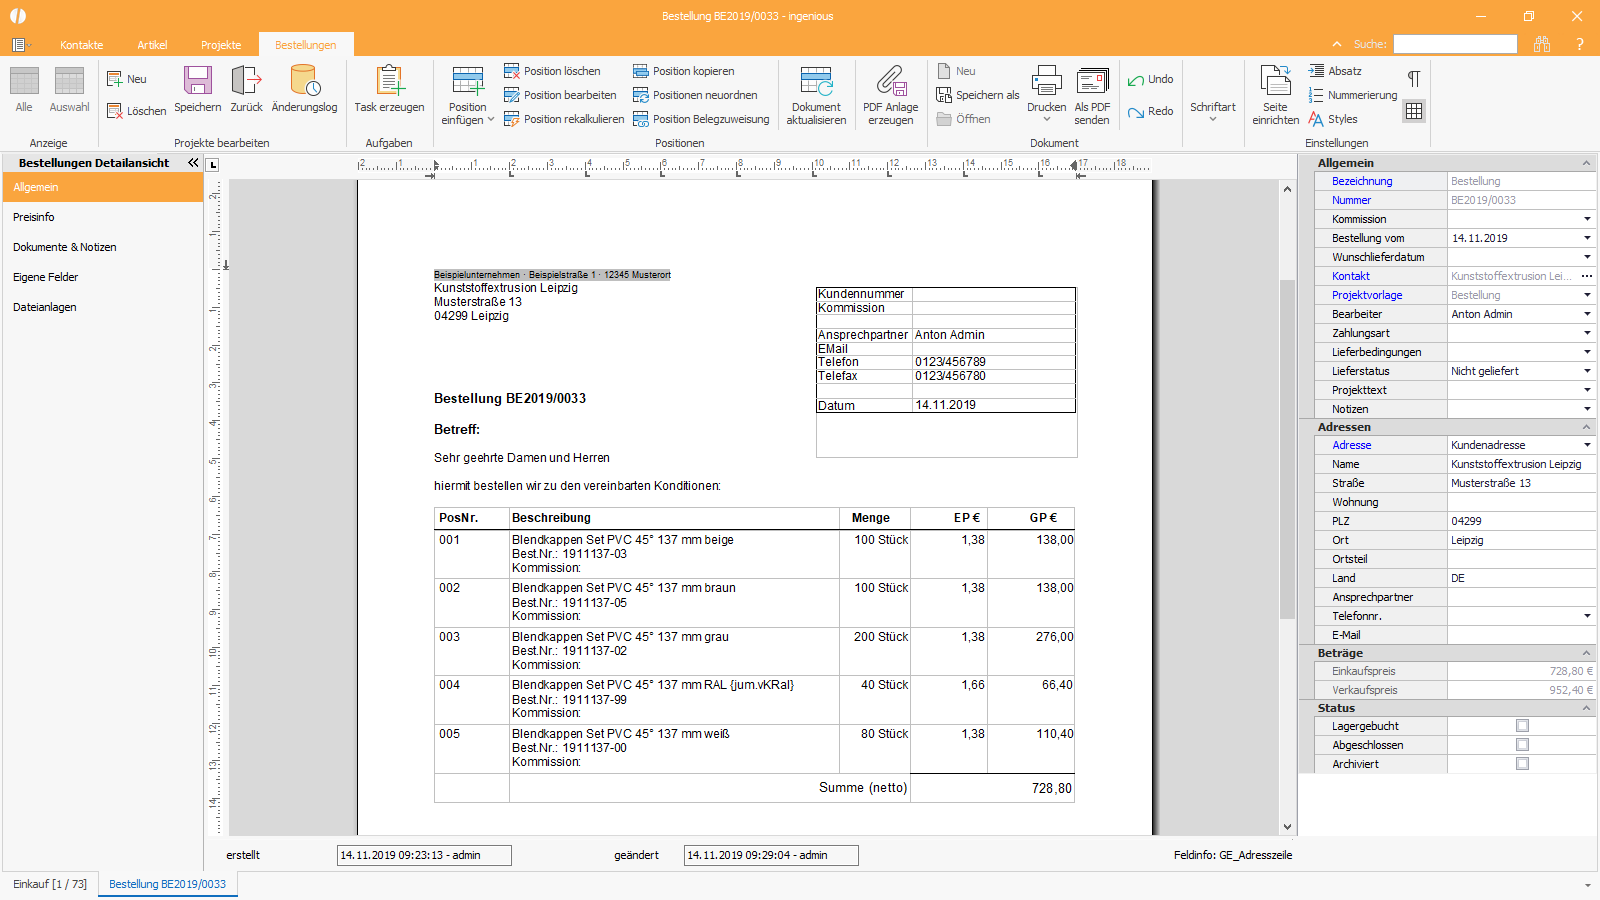Open Kontakt ellipsis button
This screenshot has width=1600, height=900.
pyautogui.click(x=1587, y=276)
